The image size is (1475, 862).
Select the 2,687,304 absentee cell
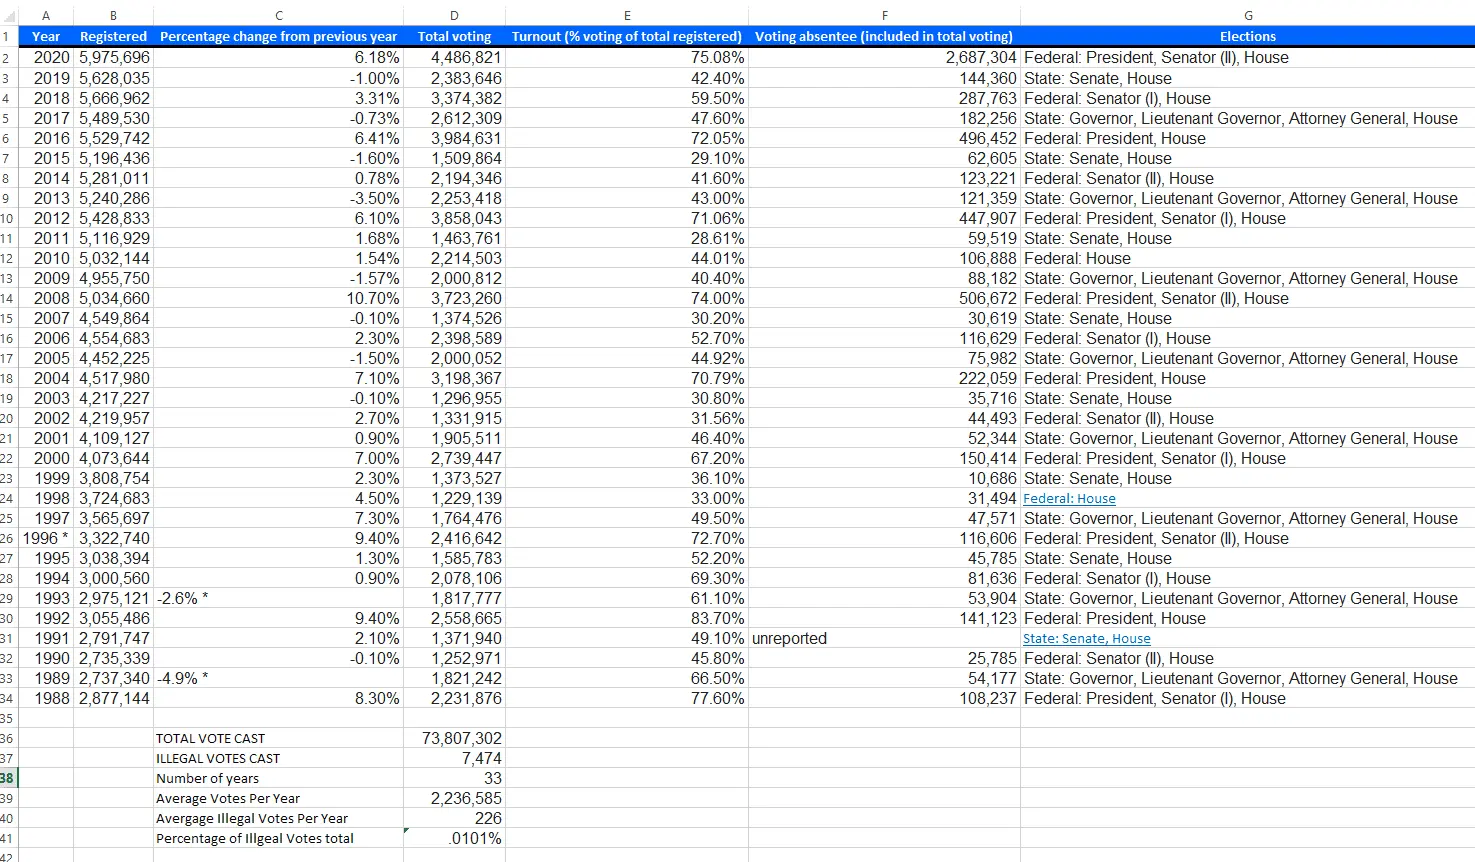980,57
